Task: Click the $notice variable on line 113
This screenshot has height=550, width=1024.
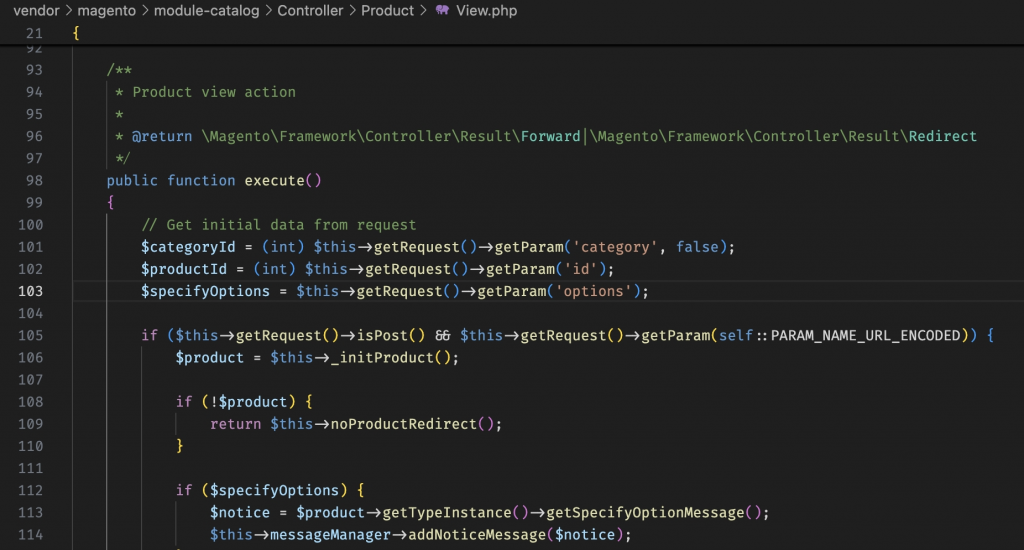Action: 240,512
